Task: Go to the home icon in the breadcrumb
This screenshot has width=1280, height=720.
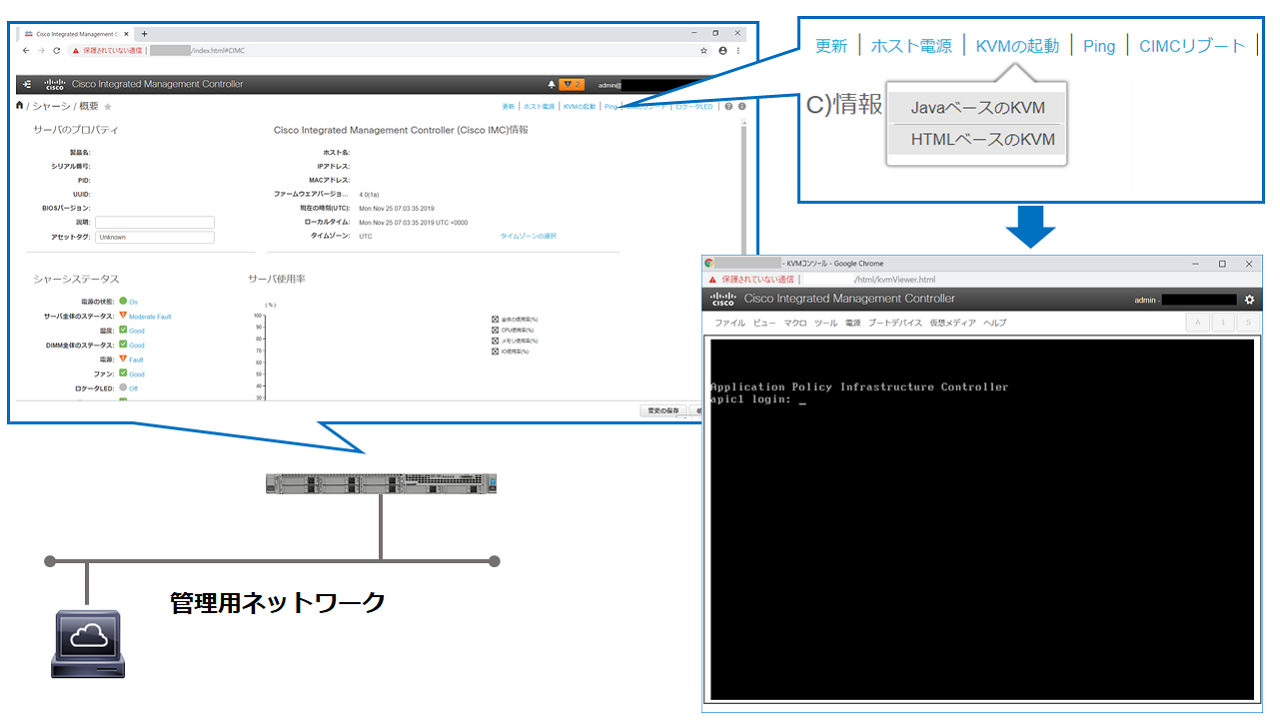Action: point(19,105)
